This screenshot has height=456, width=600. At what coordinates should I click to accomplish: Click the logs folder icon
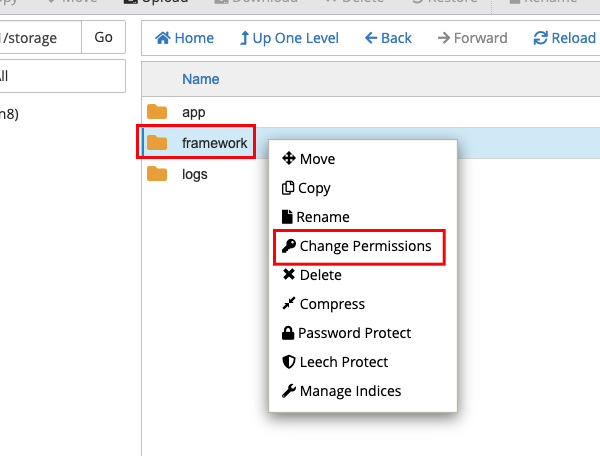pyautogui.click(x=157, y=174)
